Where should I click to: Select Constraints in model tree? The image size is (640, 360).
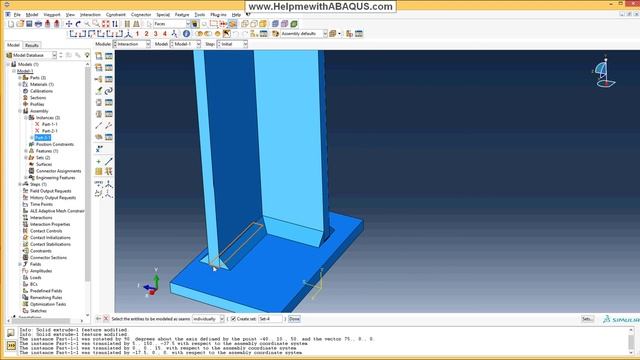click(x=40, y=251)
